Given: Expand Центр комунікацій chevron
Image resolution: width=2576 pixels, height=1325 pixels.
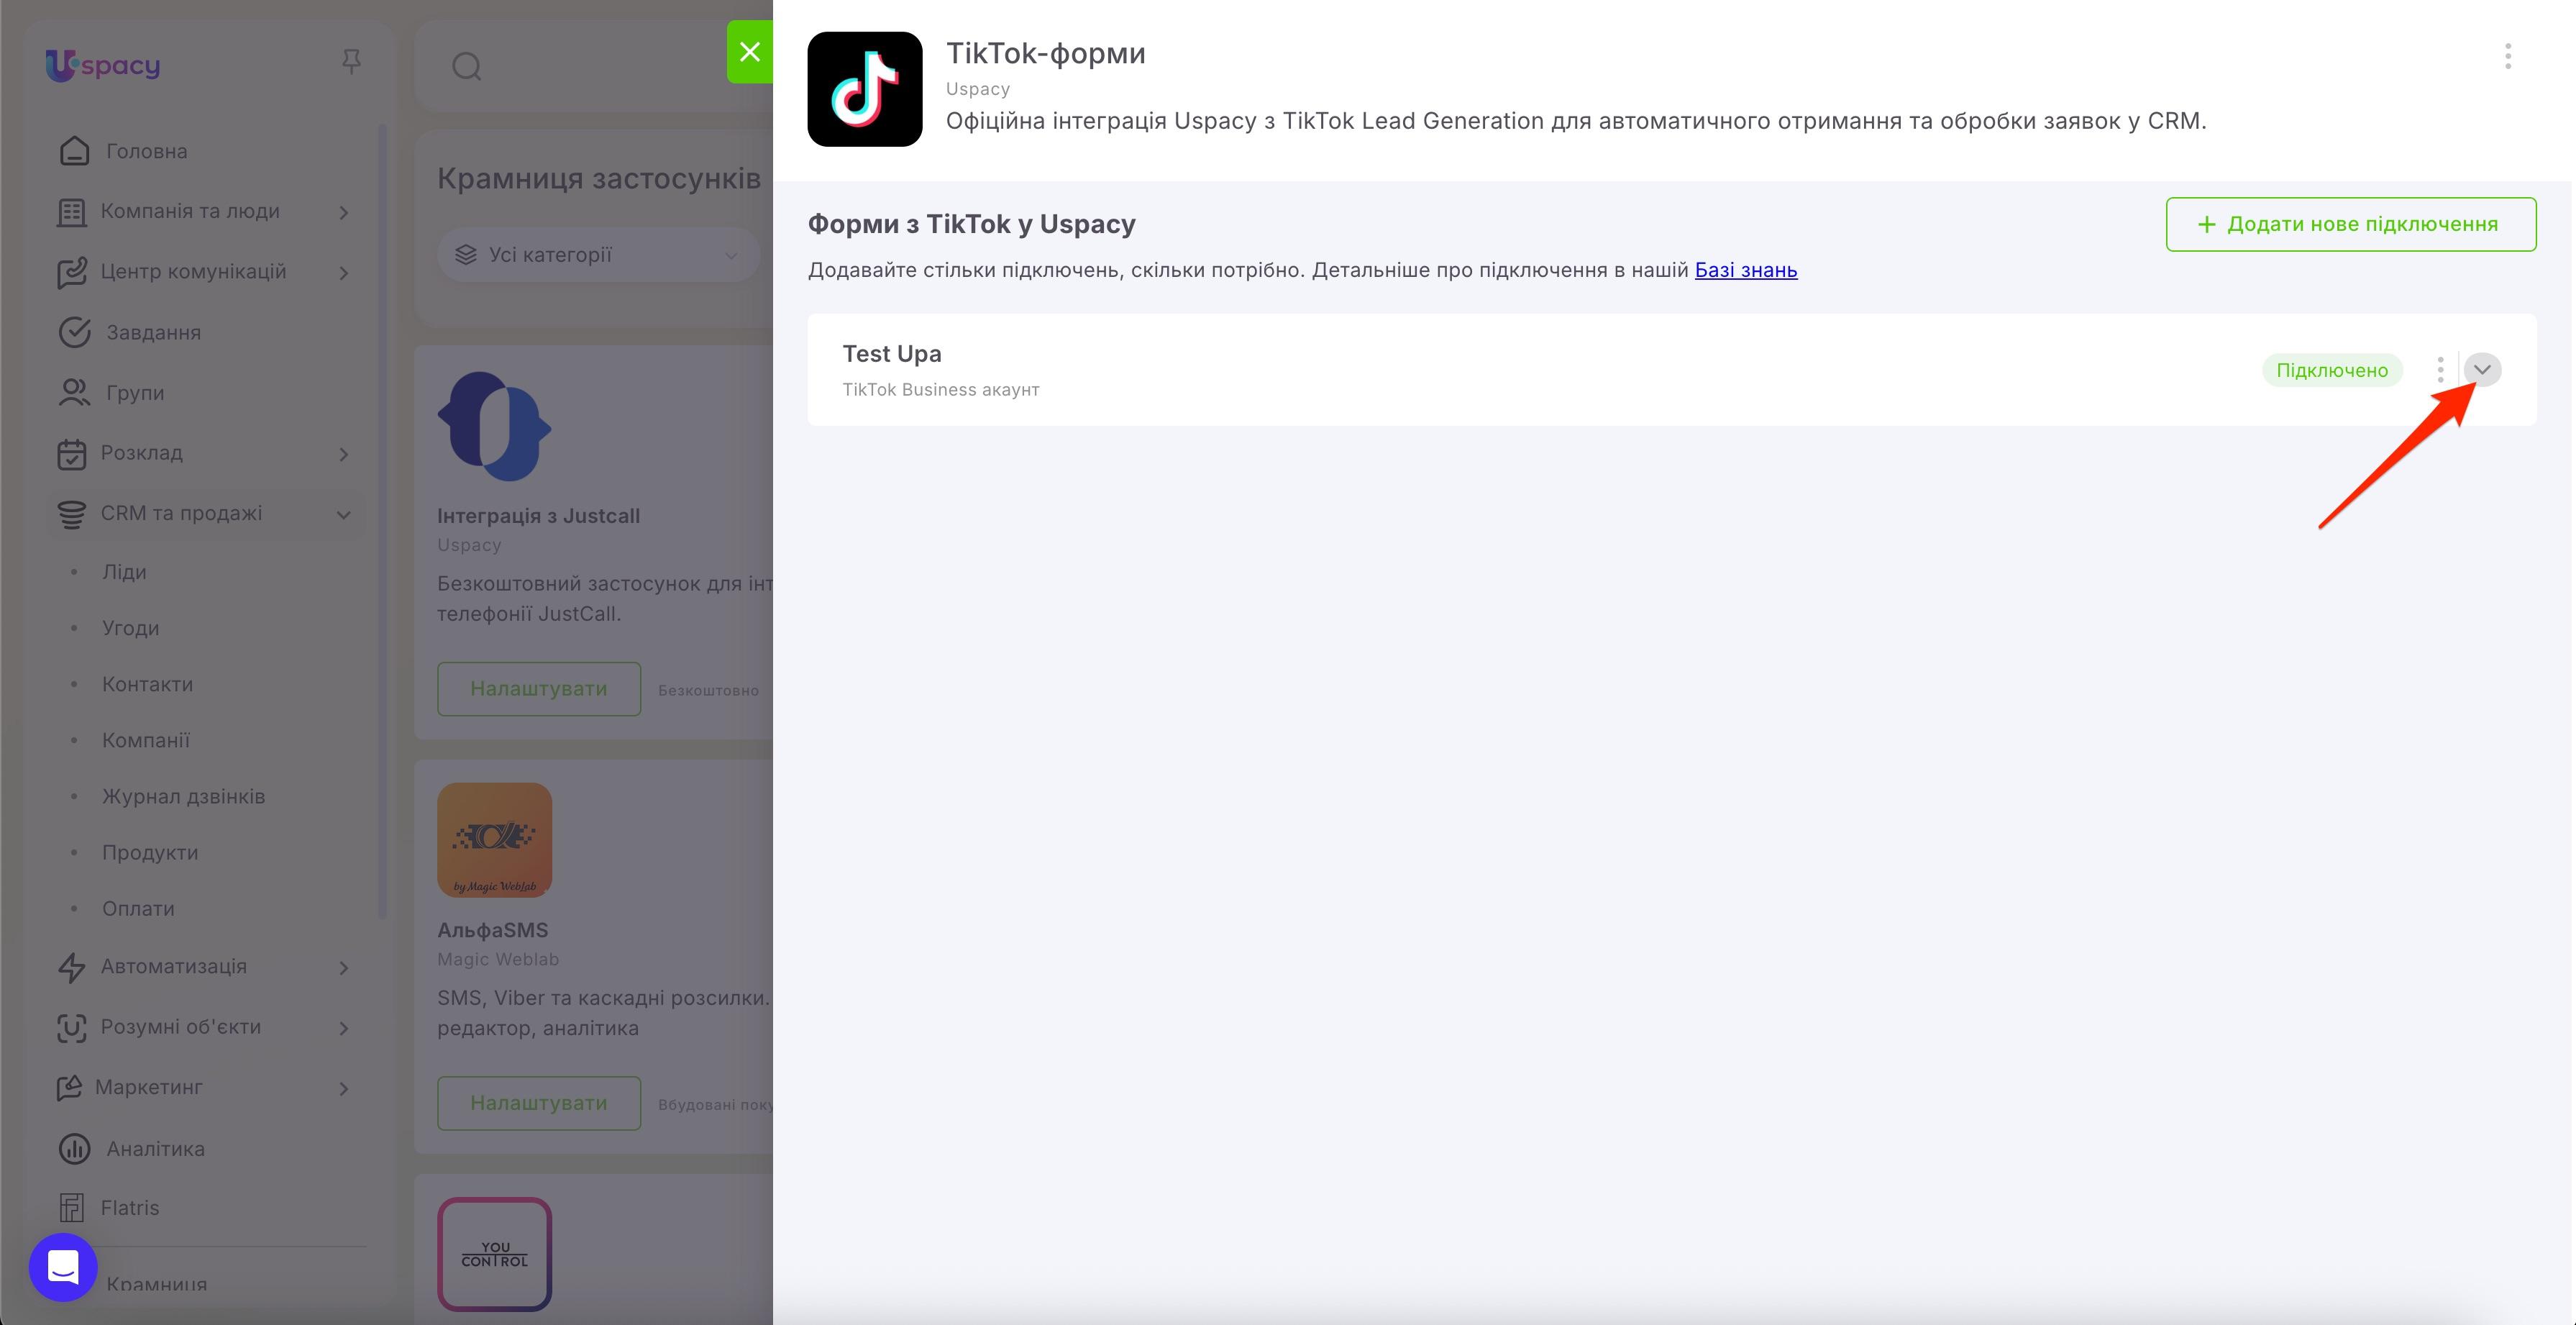Looking at the screenshot, I should point(344,273).
